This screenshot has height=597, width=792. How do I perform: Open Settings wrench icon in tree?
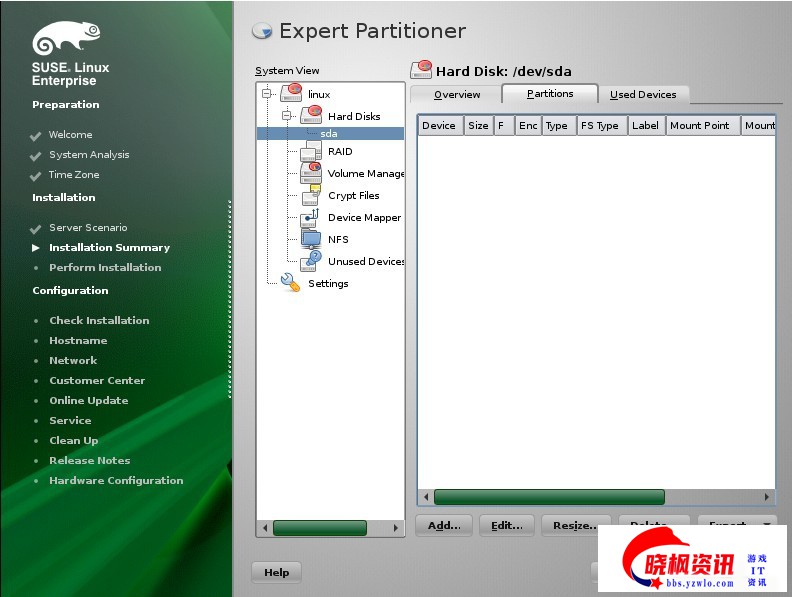point(290,283)
